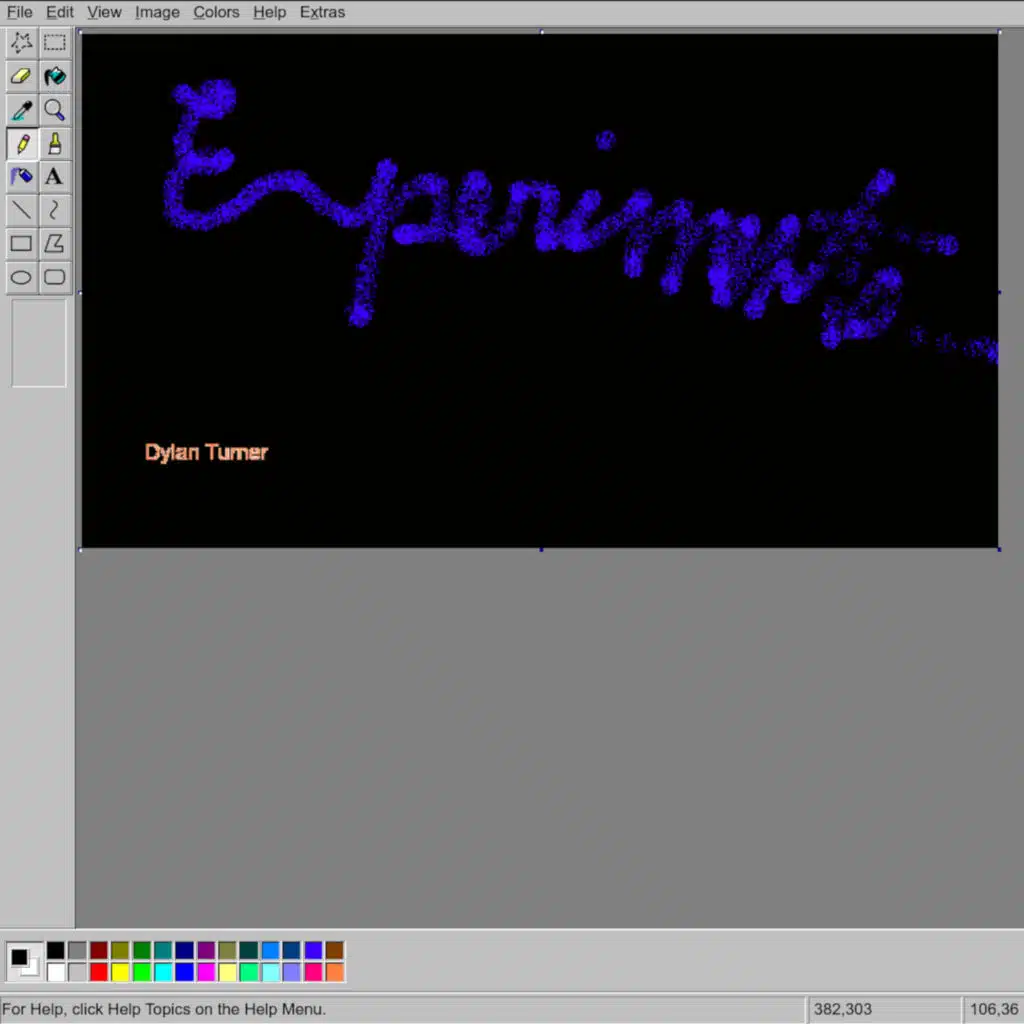Select the Polygon tool
The width and height of the screenshot is (1024, 1024).
[55, 243]
